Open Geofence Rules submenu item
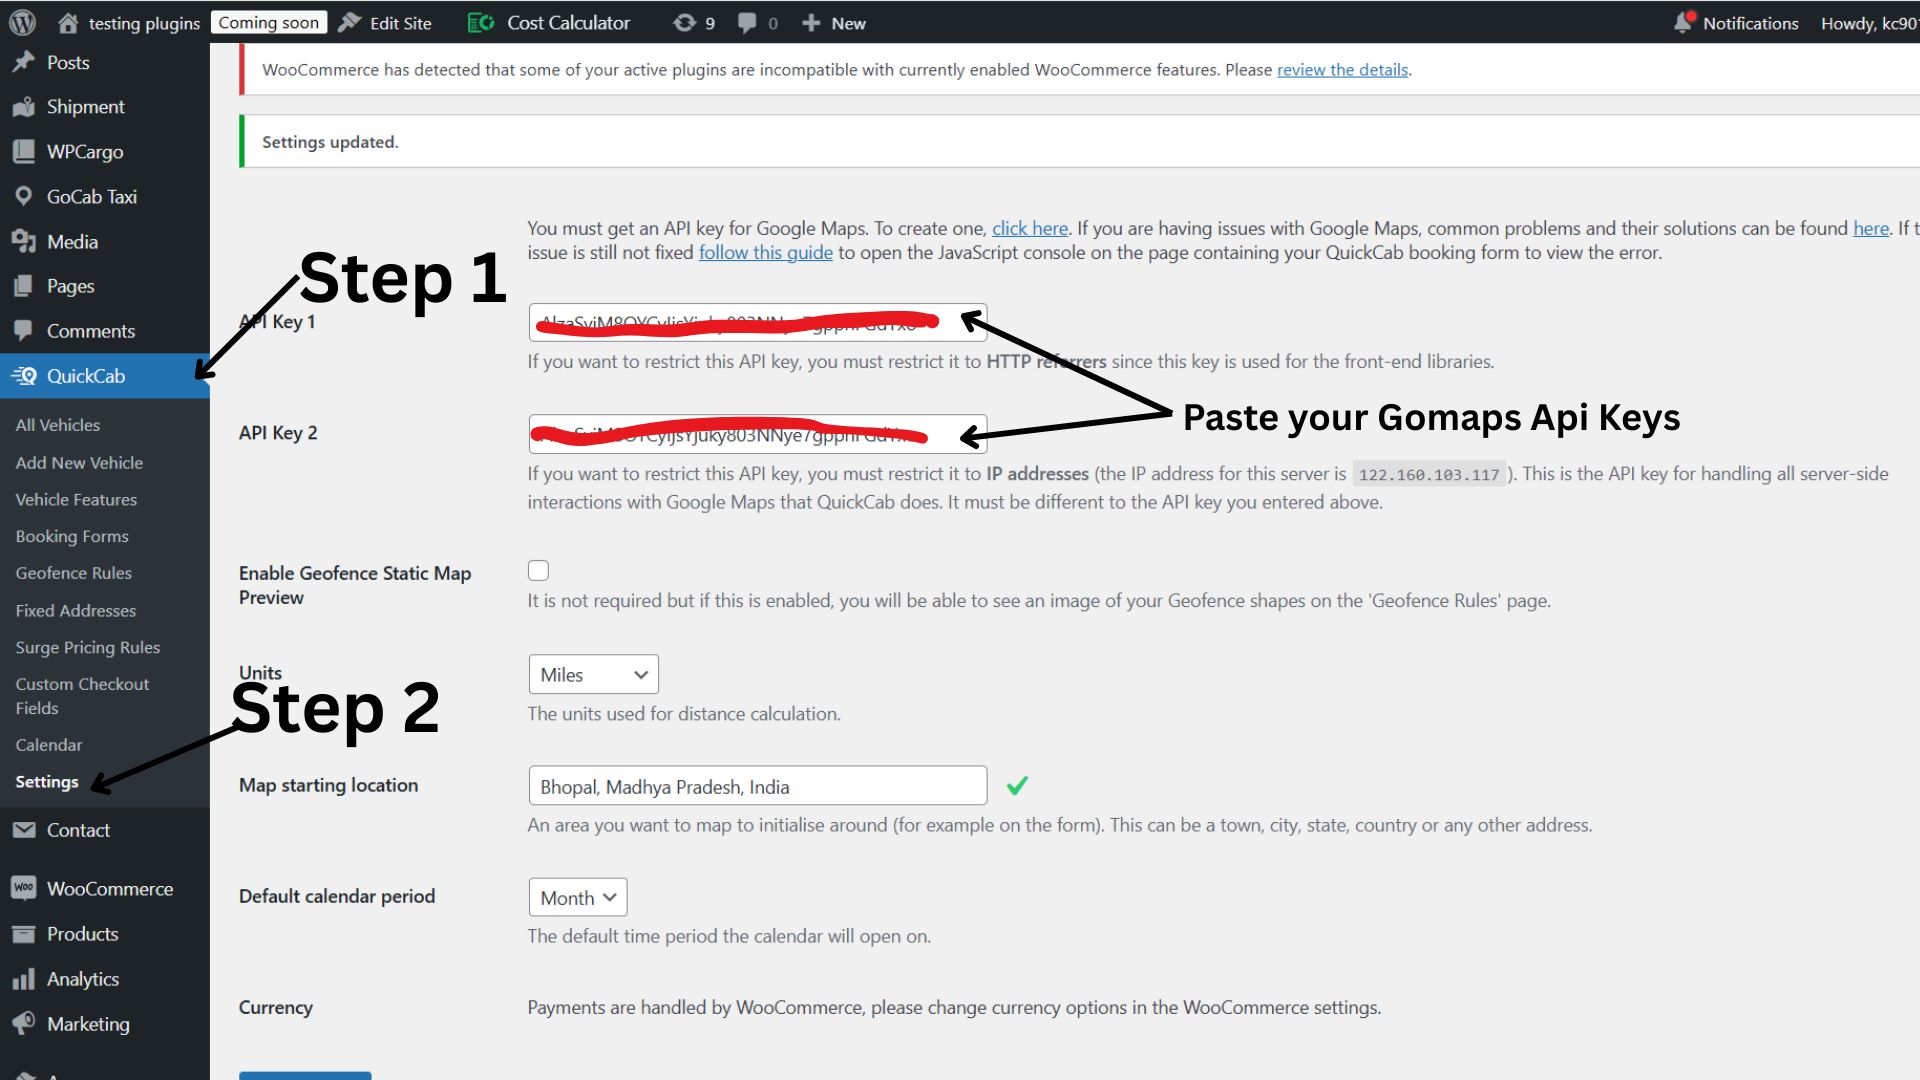1920x1080 pixels. coord(74,573)
